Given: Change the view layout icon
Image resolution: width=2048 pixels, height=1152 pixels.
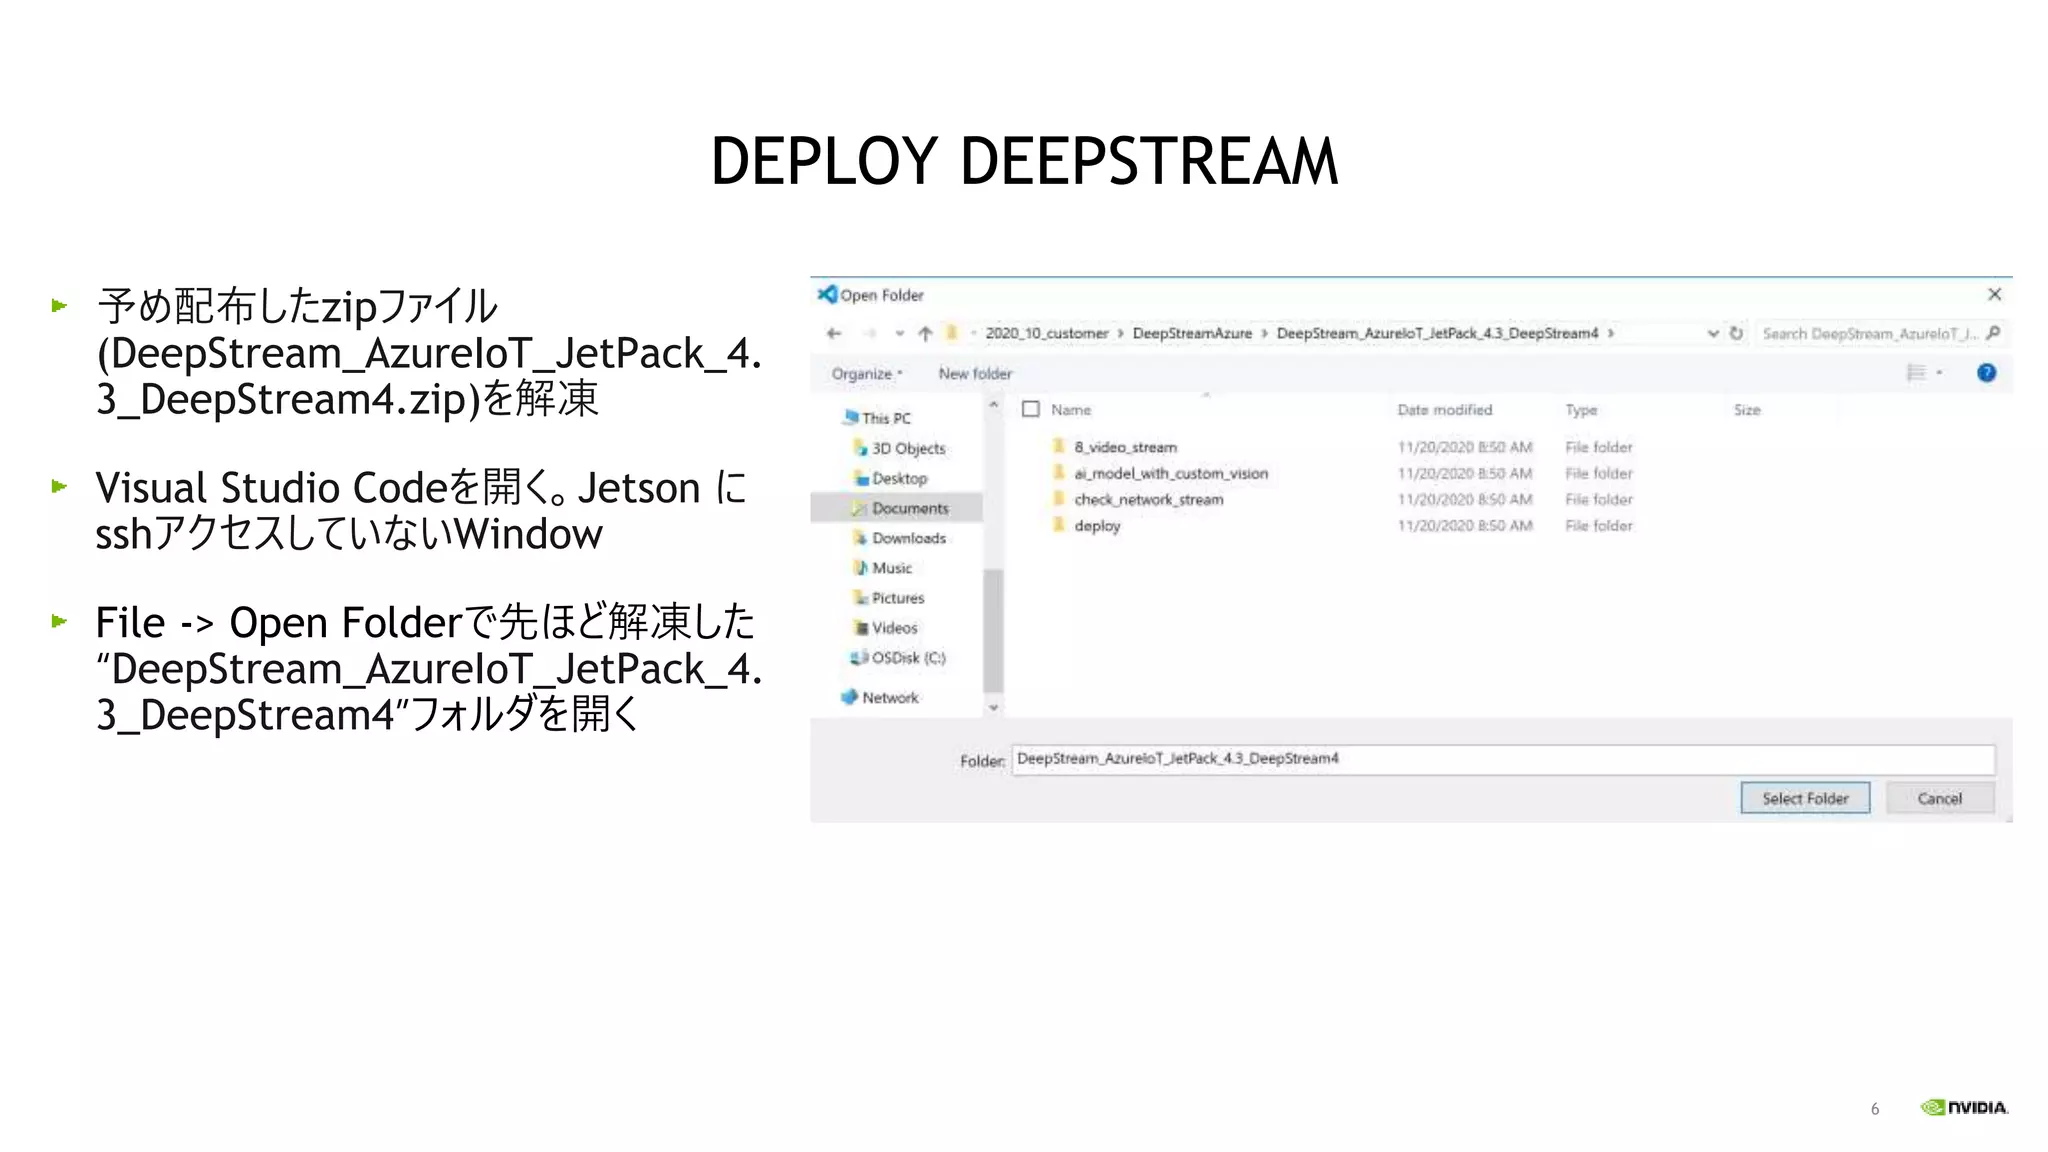Looking at the screenshot, I should coord(1916,373).
